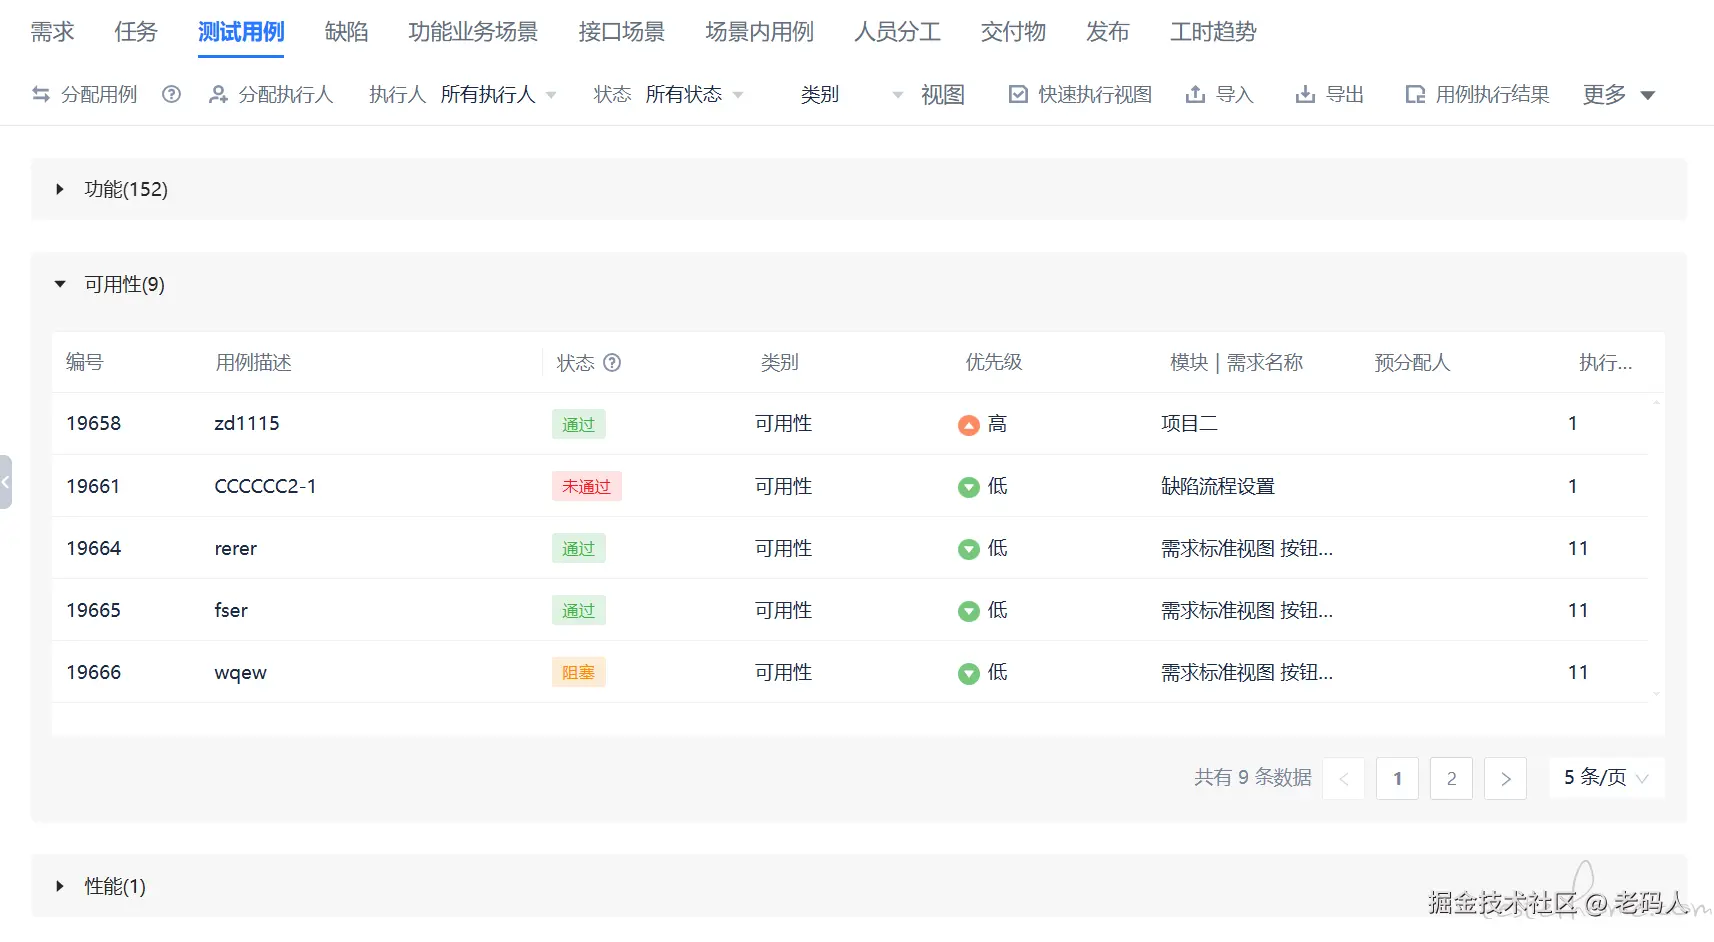Click the high priority icon for zd1115
1714x942 pixels.
click(x=968, y=425)
